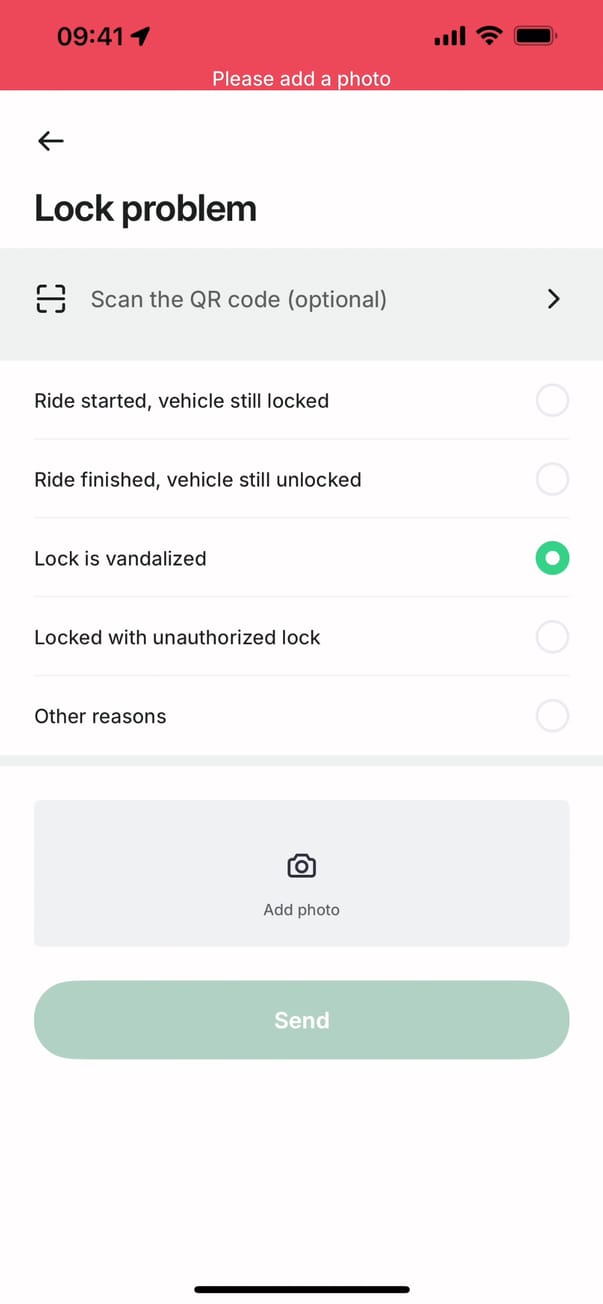
Task: Tap the 'Scan the QR code (optional)' text
Action: [238, 299]
